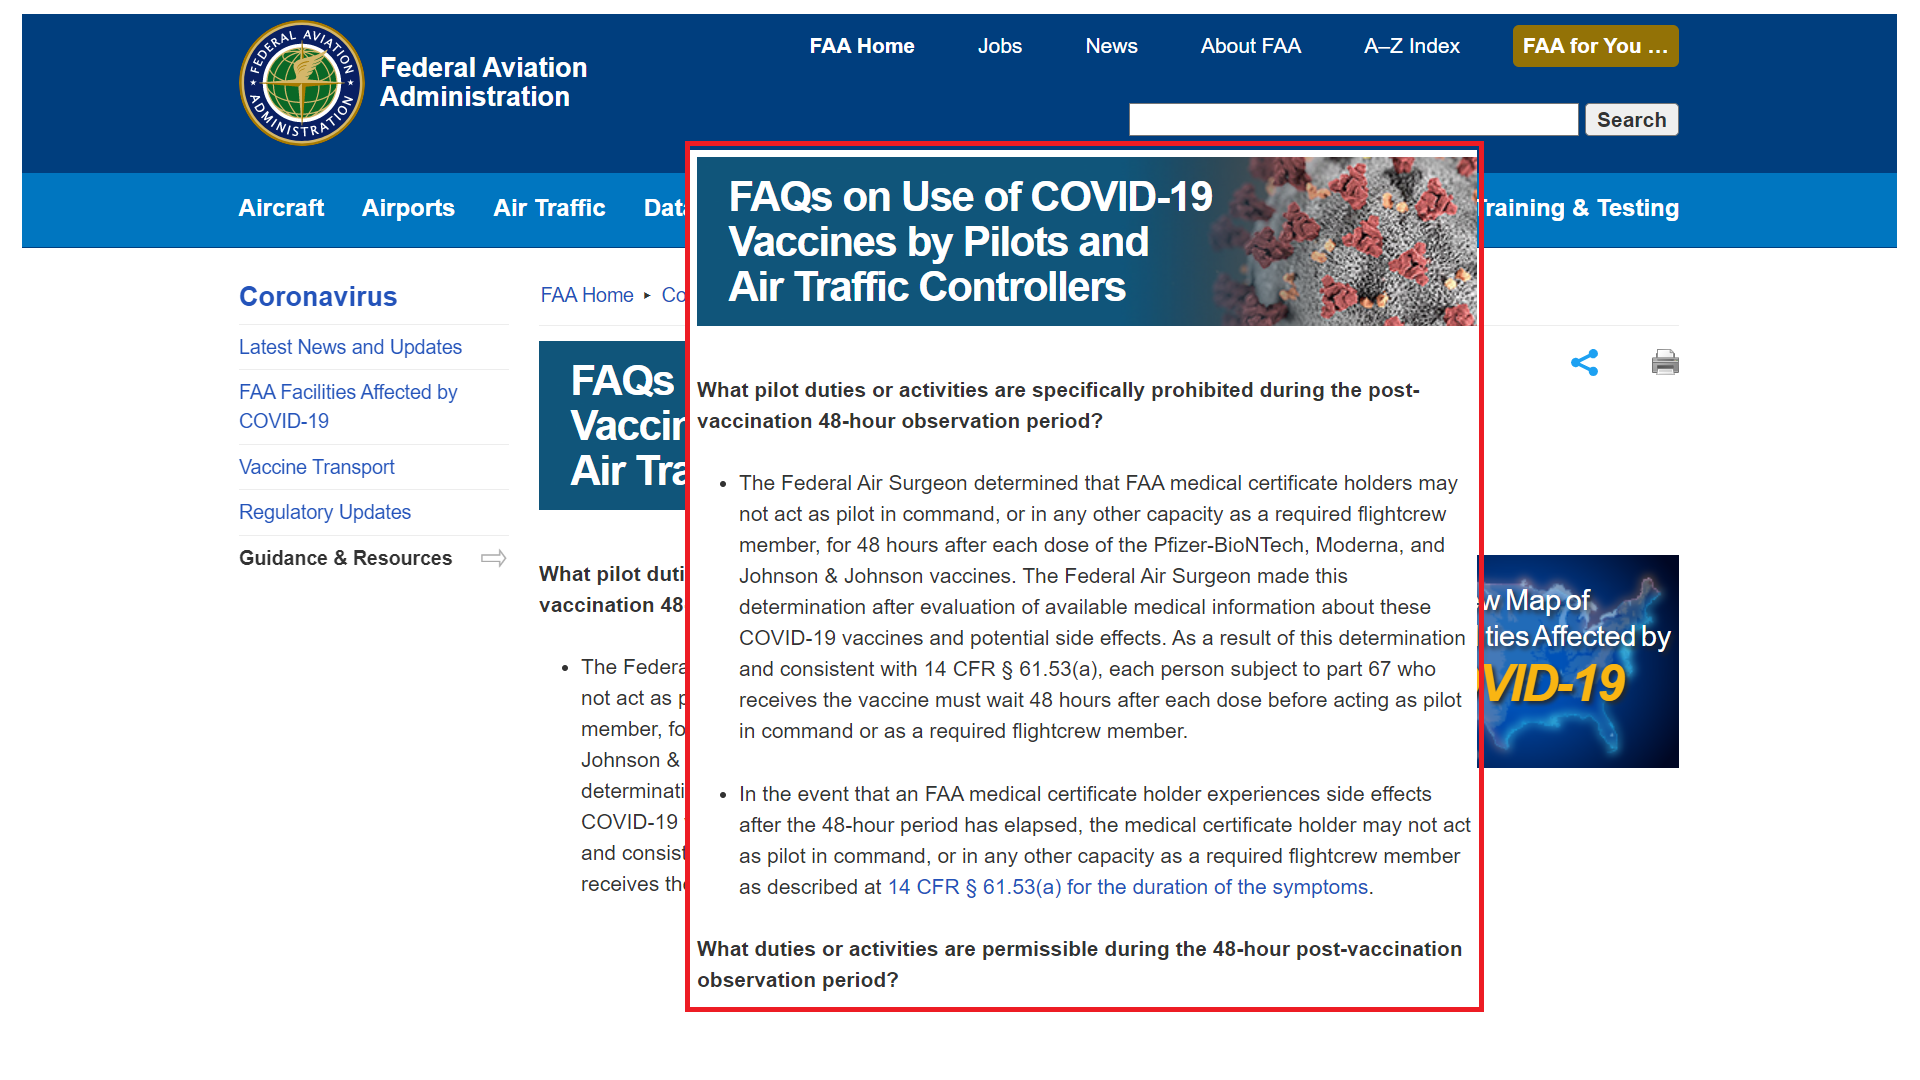Open the Airports menu
The image size is (1920, 1080).
(x=408, y=208)
